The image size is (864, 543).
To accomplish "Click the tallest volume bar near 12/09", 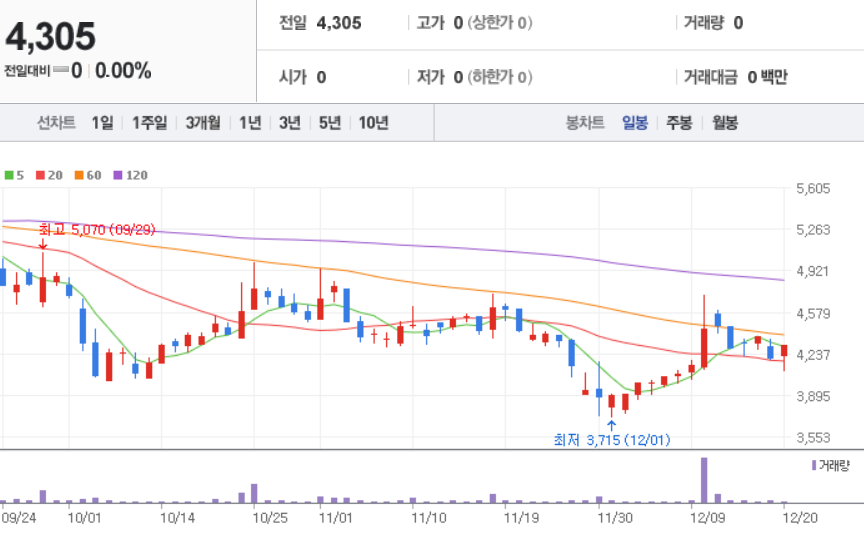I will click(704, 480).
